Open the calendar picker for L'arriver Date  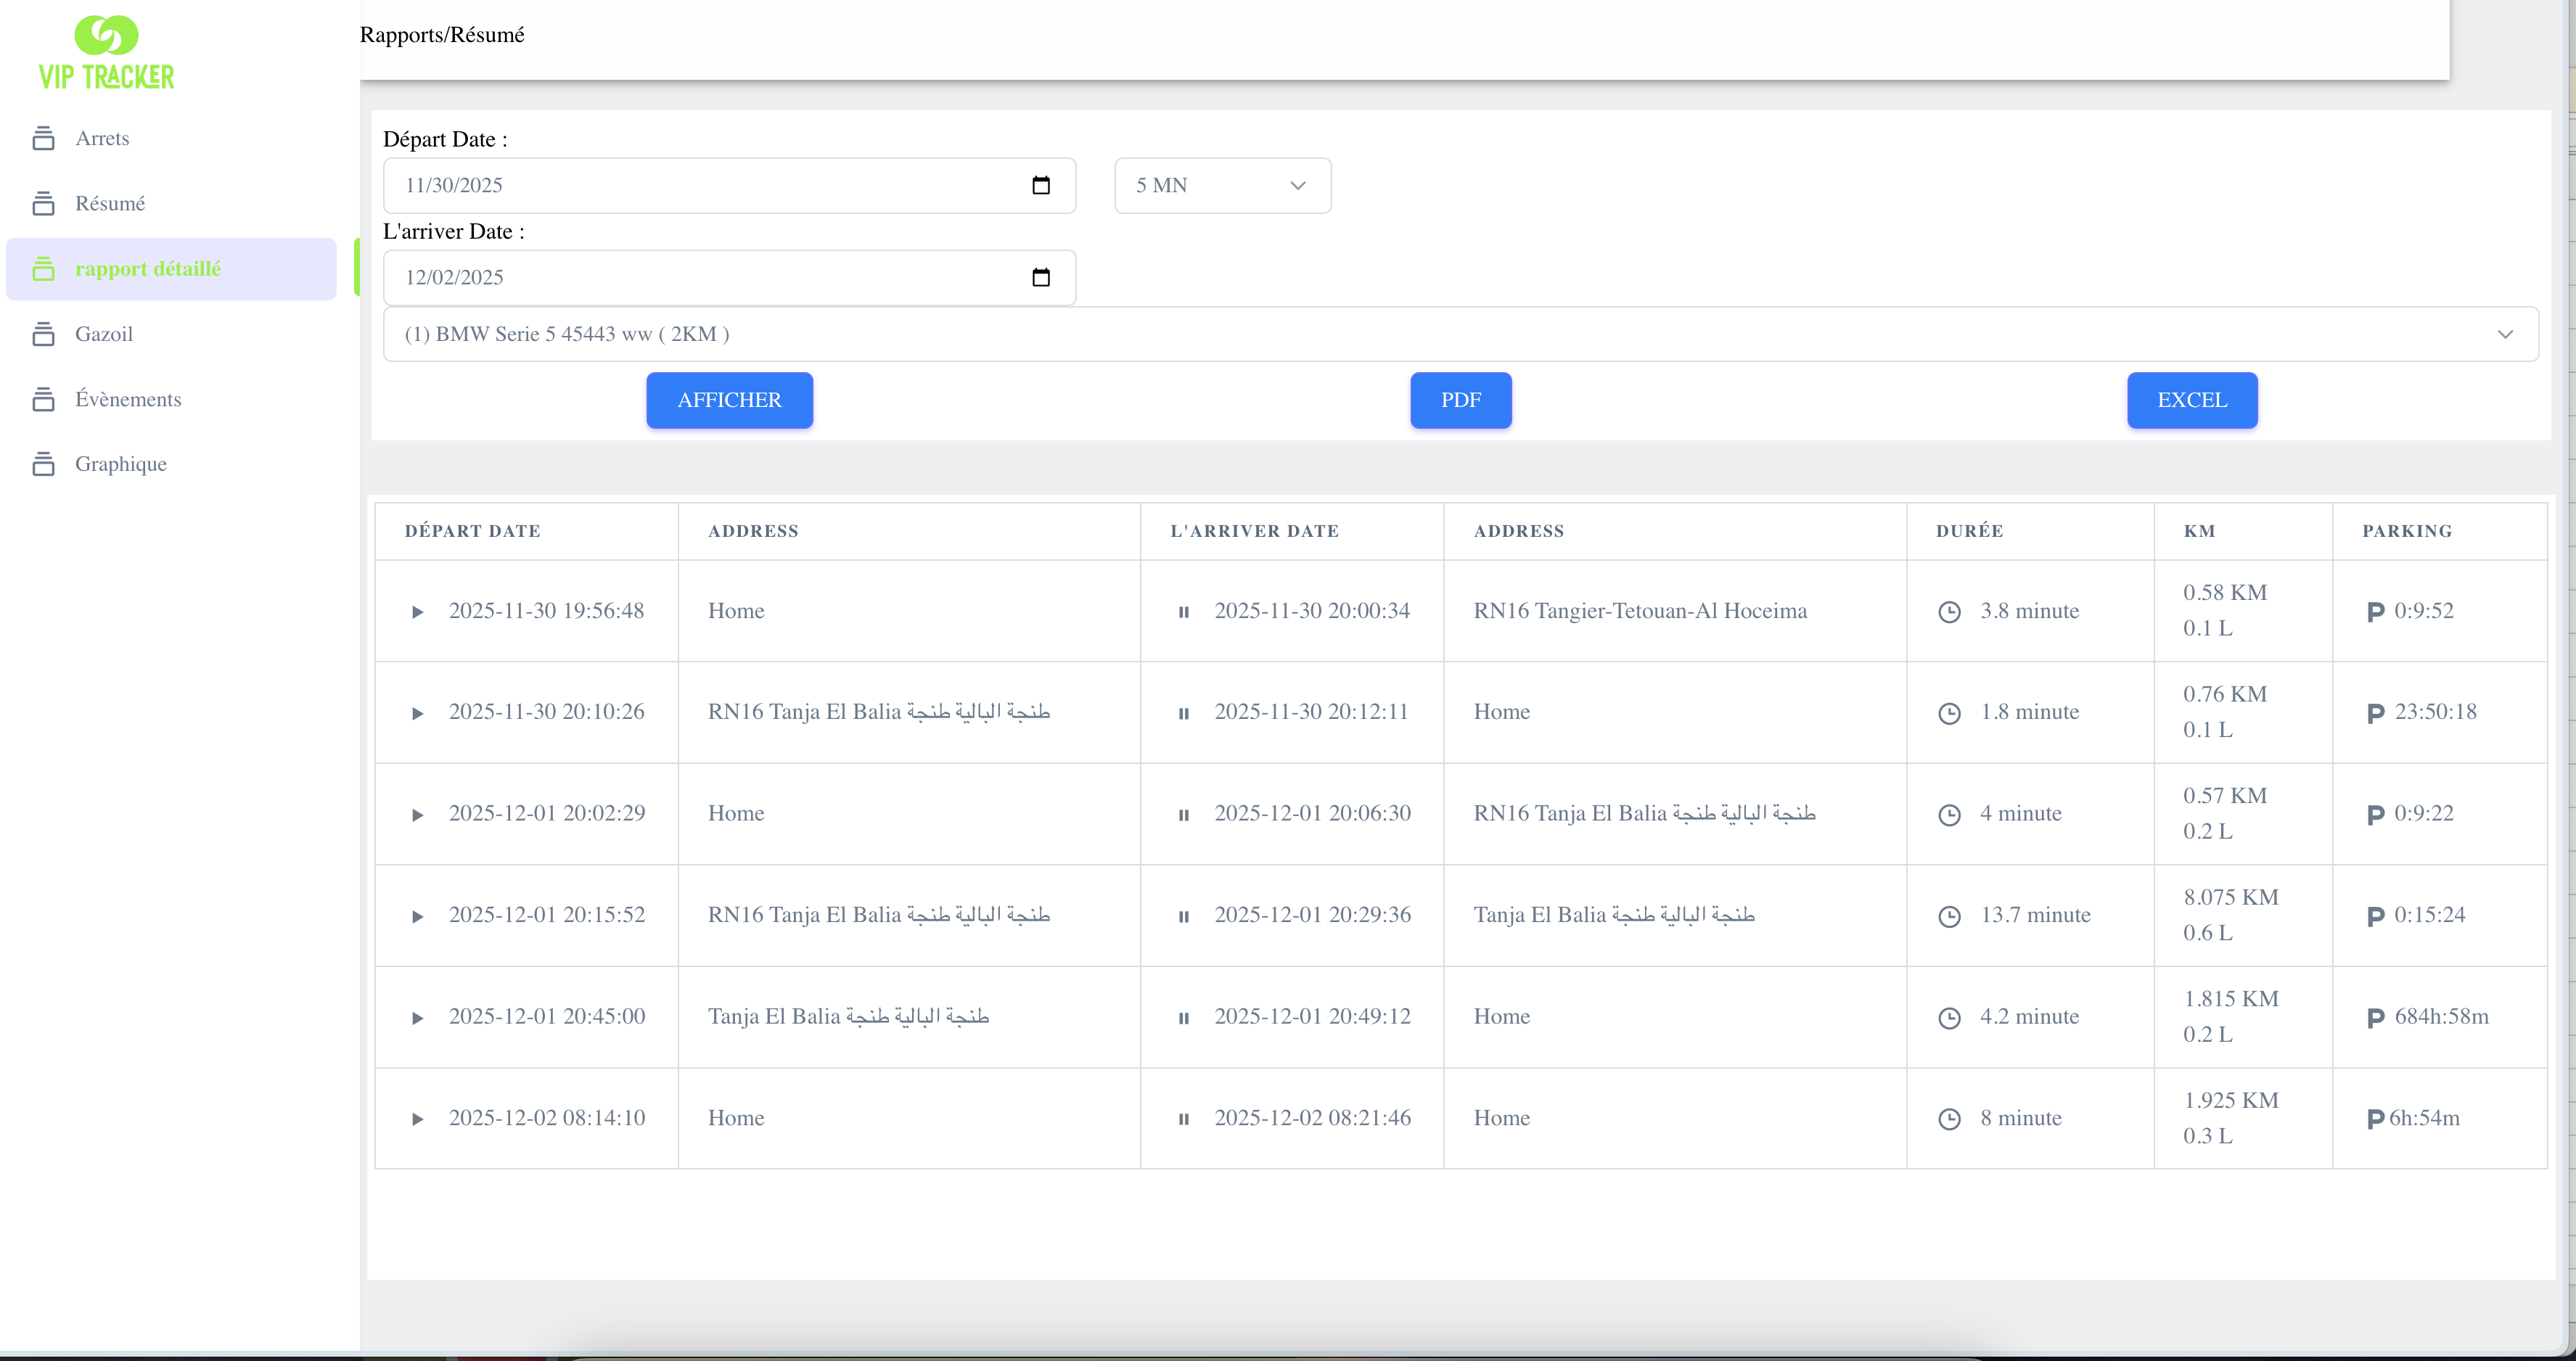tap(1040, 277)
